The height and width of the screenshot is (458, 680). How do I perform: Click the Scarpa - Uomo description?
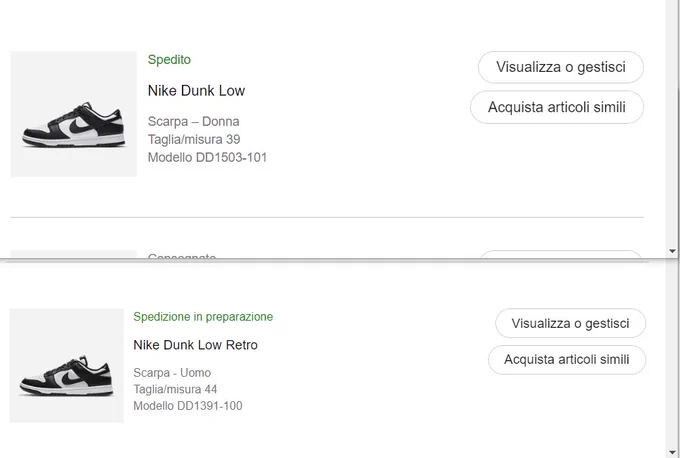(x=172, y=373)
